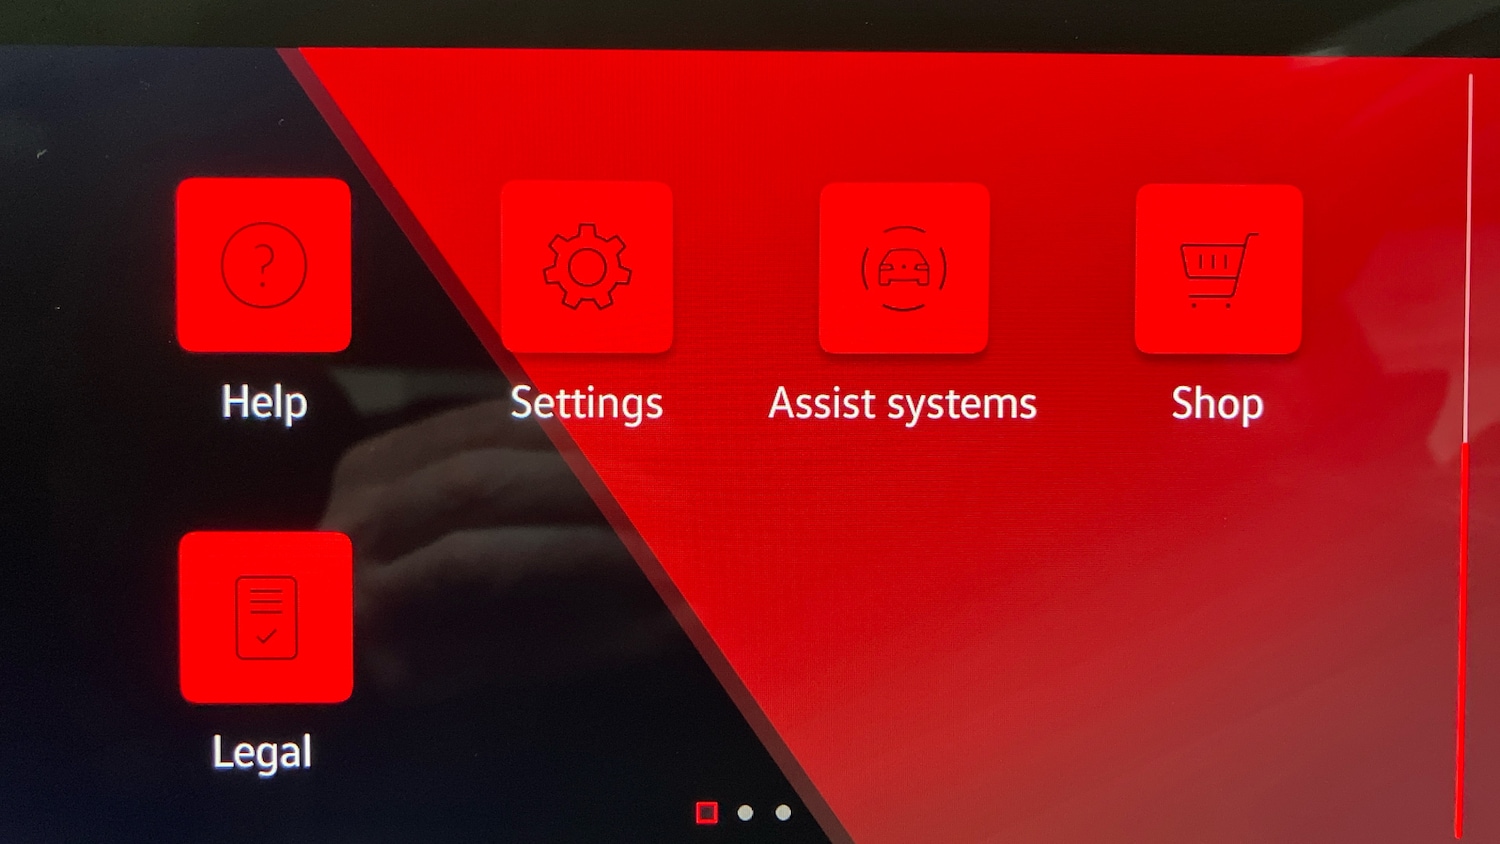Launch Shop using the cart icon
The image size is (1500, 844).
pos(1218,269)
